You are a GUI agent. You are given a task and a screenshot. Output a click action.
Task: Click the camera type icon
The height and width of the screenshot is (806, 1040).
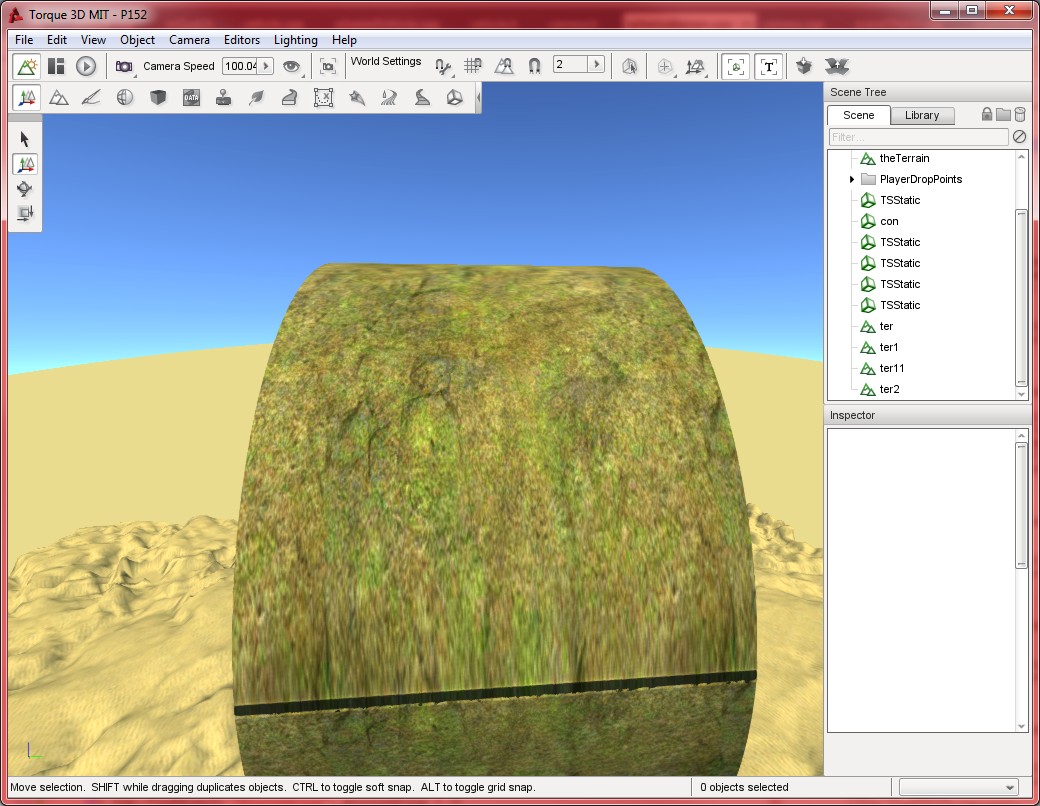point(124,66)
